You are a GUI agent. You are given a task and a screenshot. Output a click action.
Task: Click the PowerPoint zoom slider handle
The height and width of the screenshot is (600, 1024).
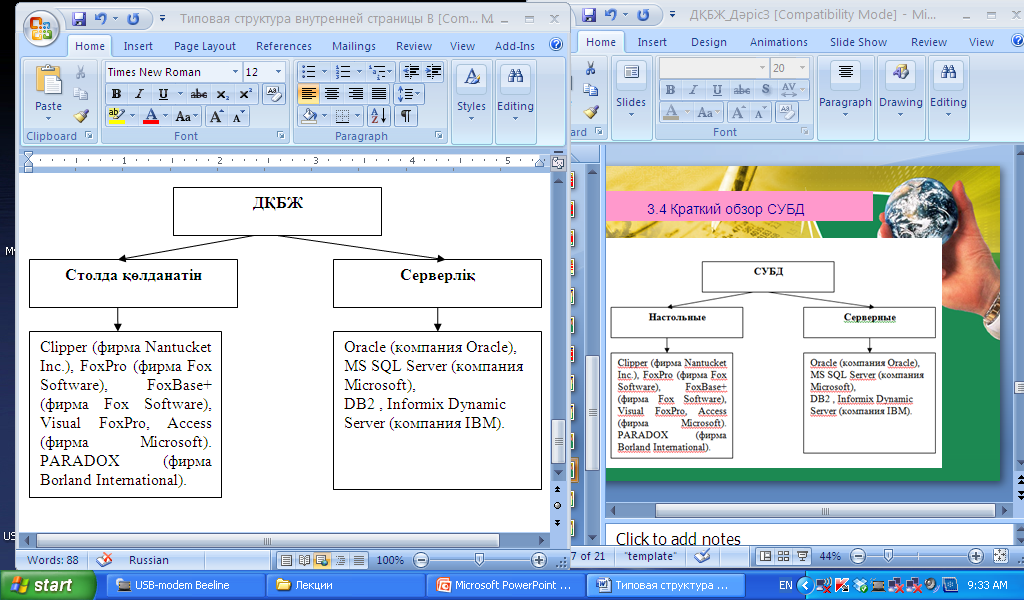pyautogui.click(x=888, y=556)
